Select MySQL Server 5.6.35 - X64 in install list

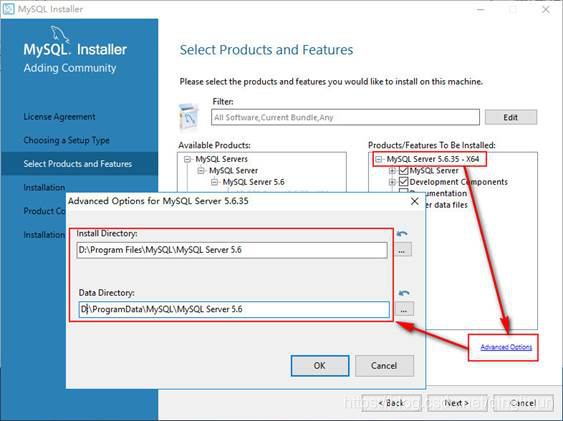pyautogui.click(x=433, y=159)
